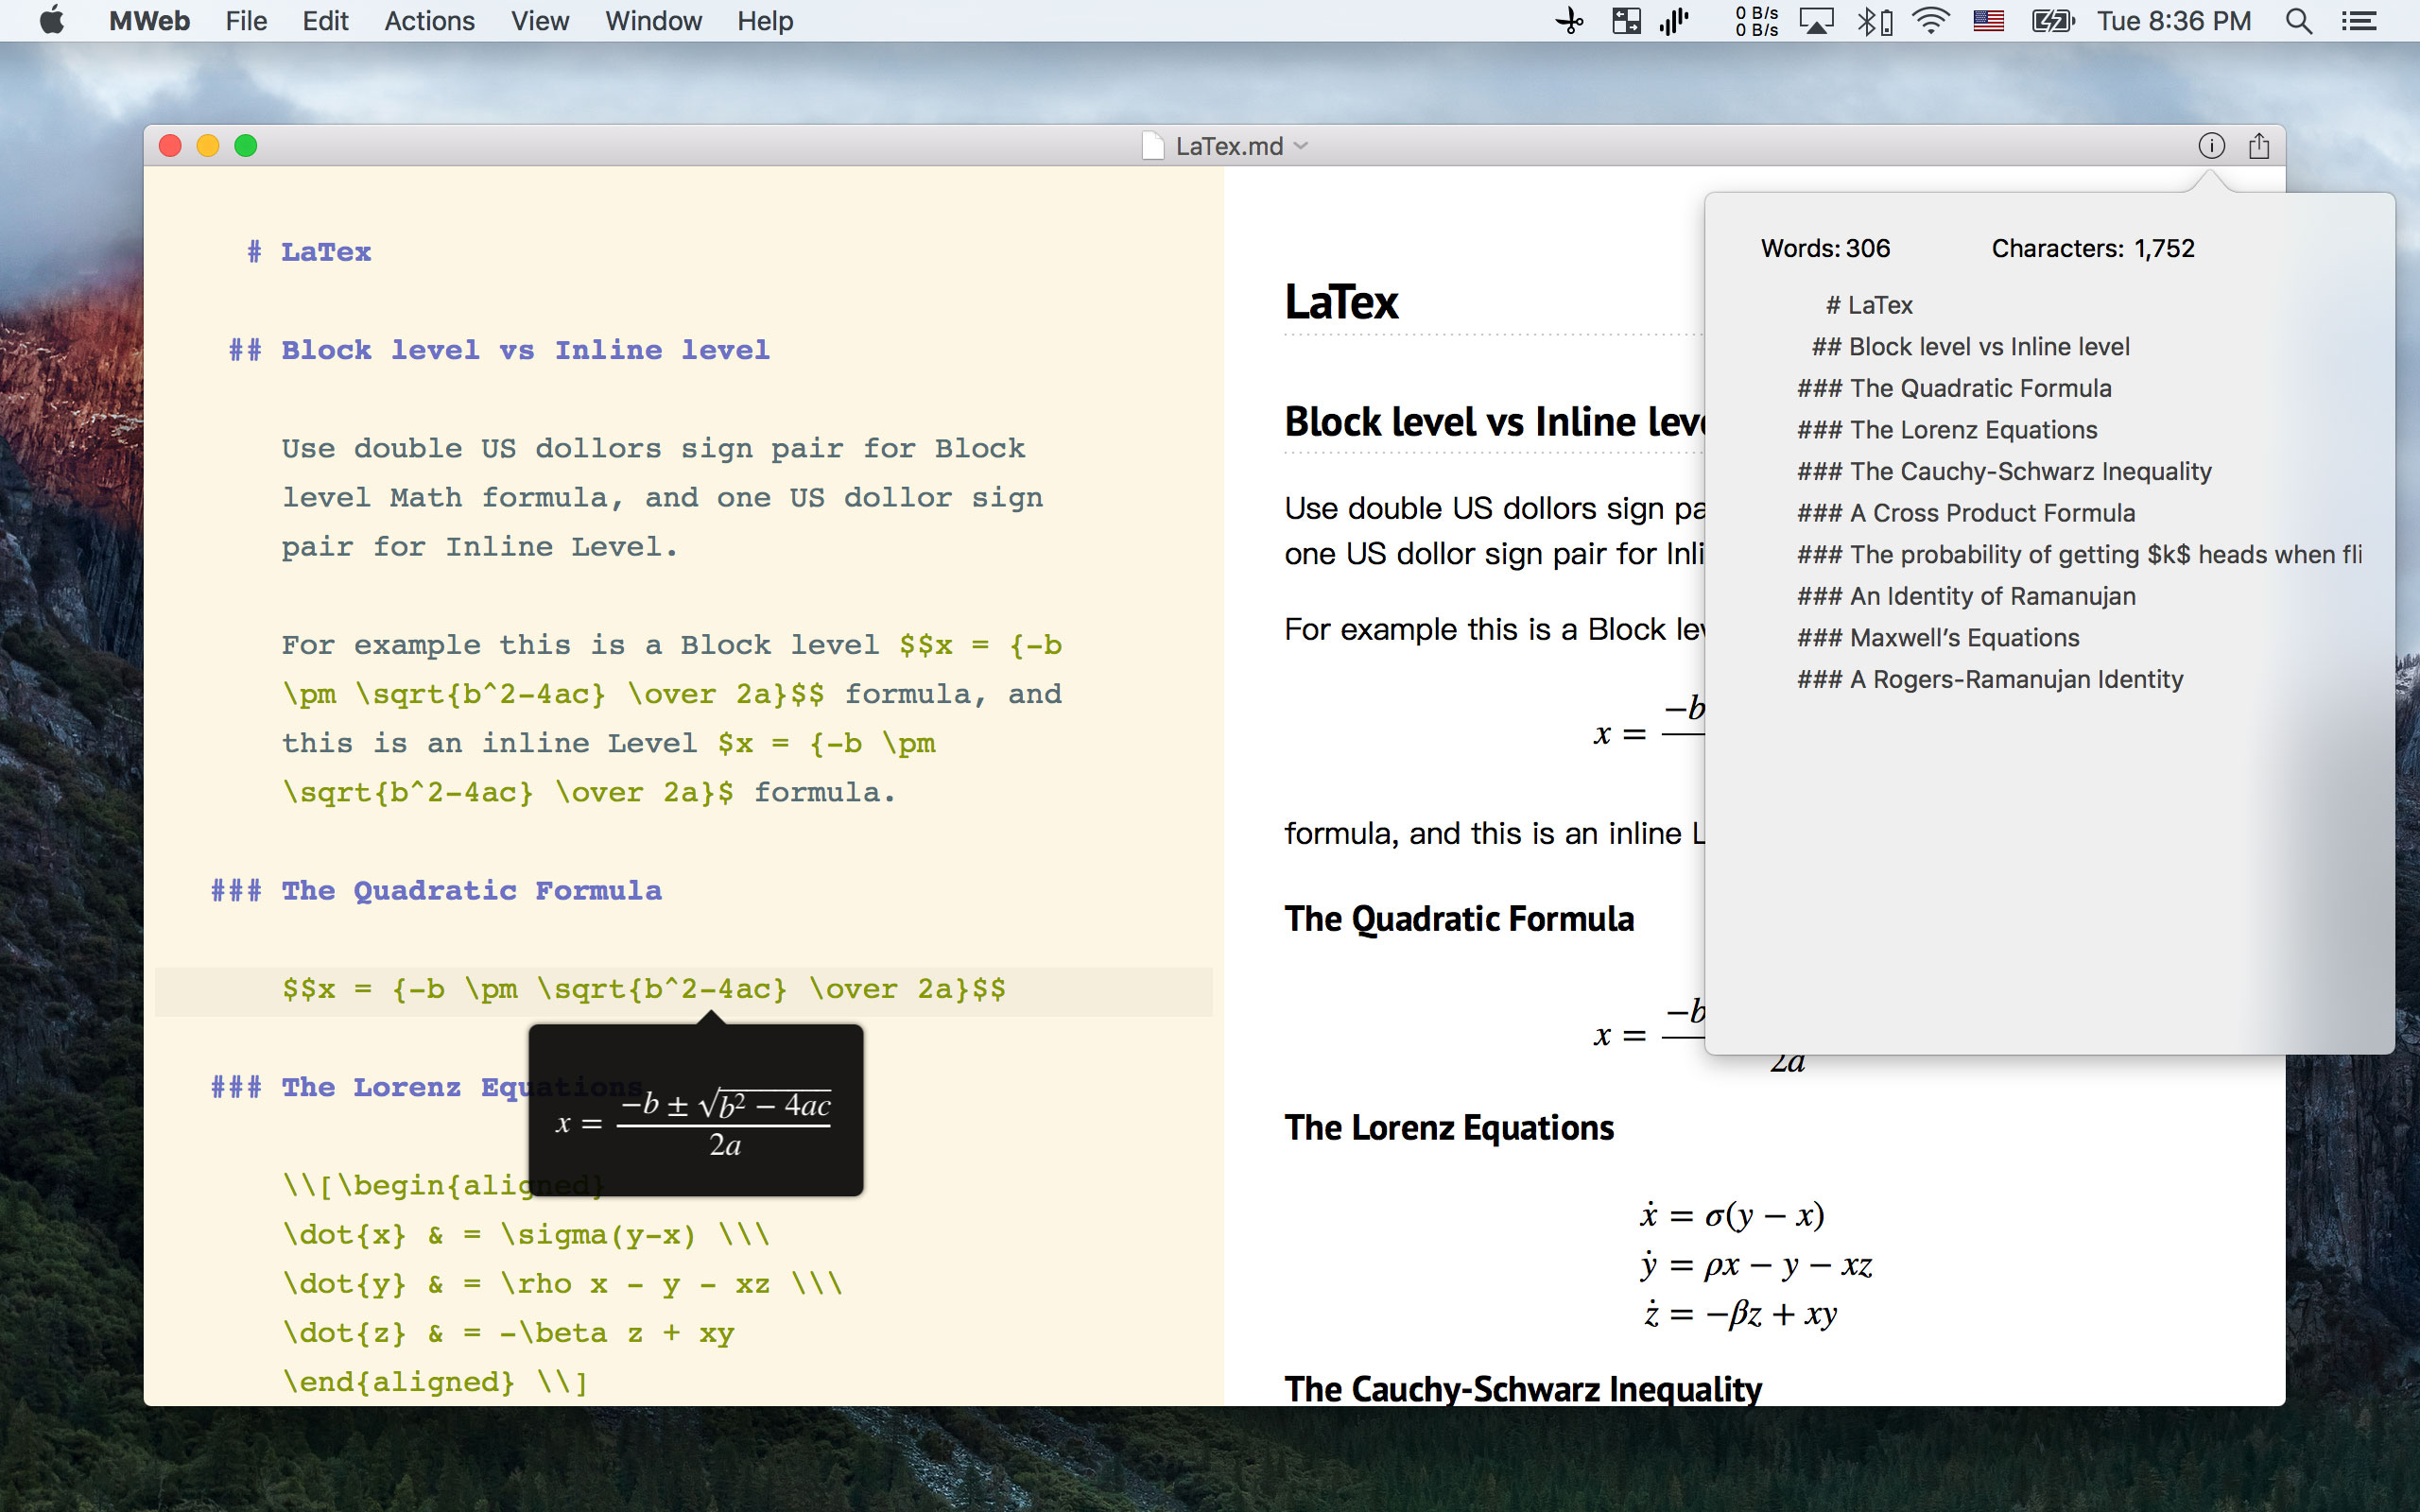This screenshot has height=1512, width=2420.
Task: Select An Identity of Ramanujan outline item
Action: [x=1965, y=596]
